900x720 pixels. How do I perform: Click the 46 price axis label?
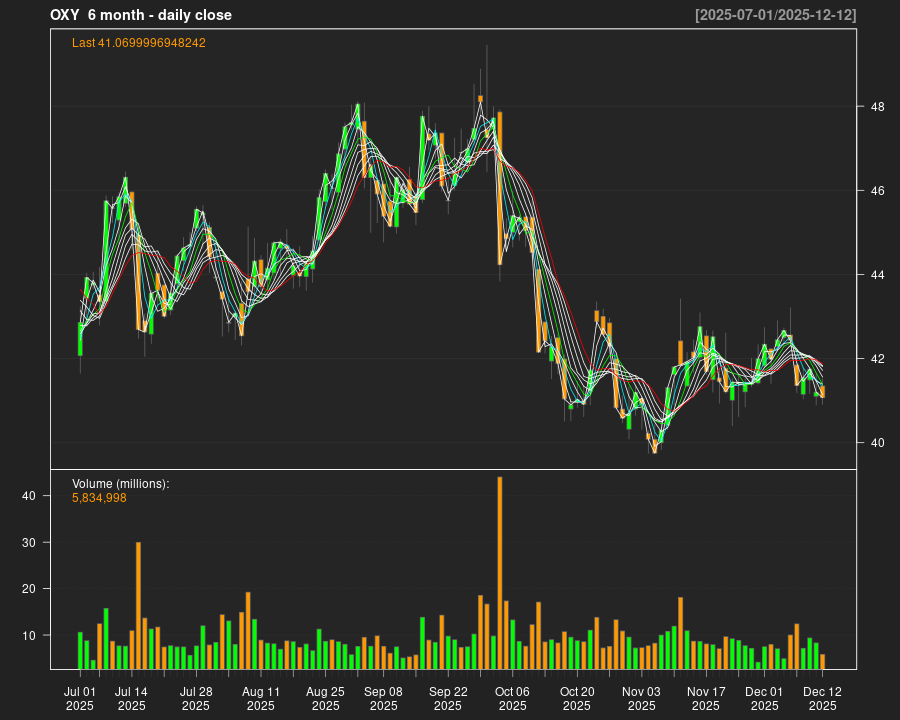[x=876, y=190]
